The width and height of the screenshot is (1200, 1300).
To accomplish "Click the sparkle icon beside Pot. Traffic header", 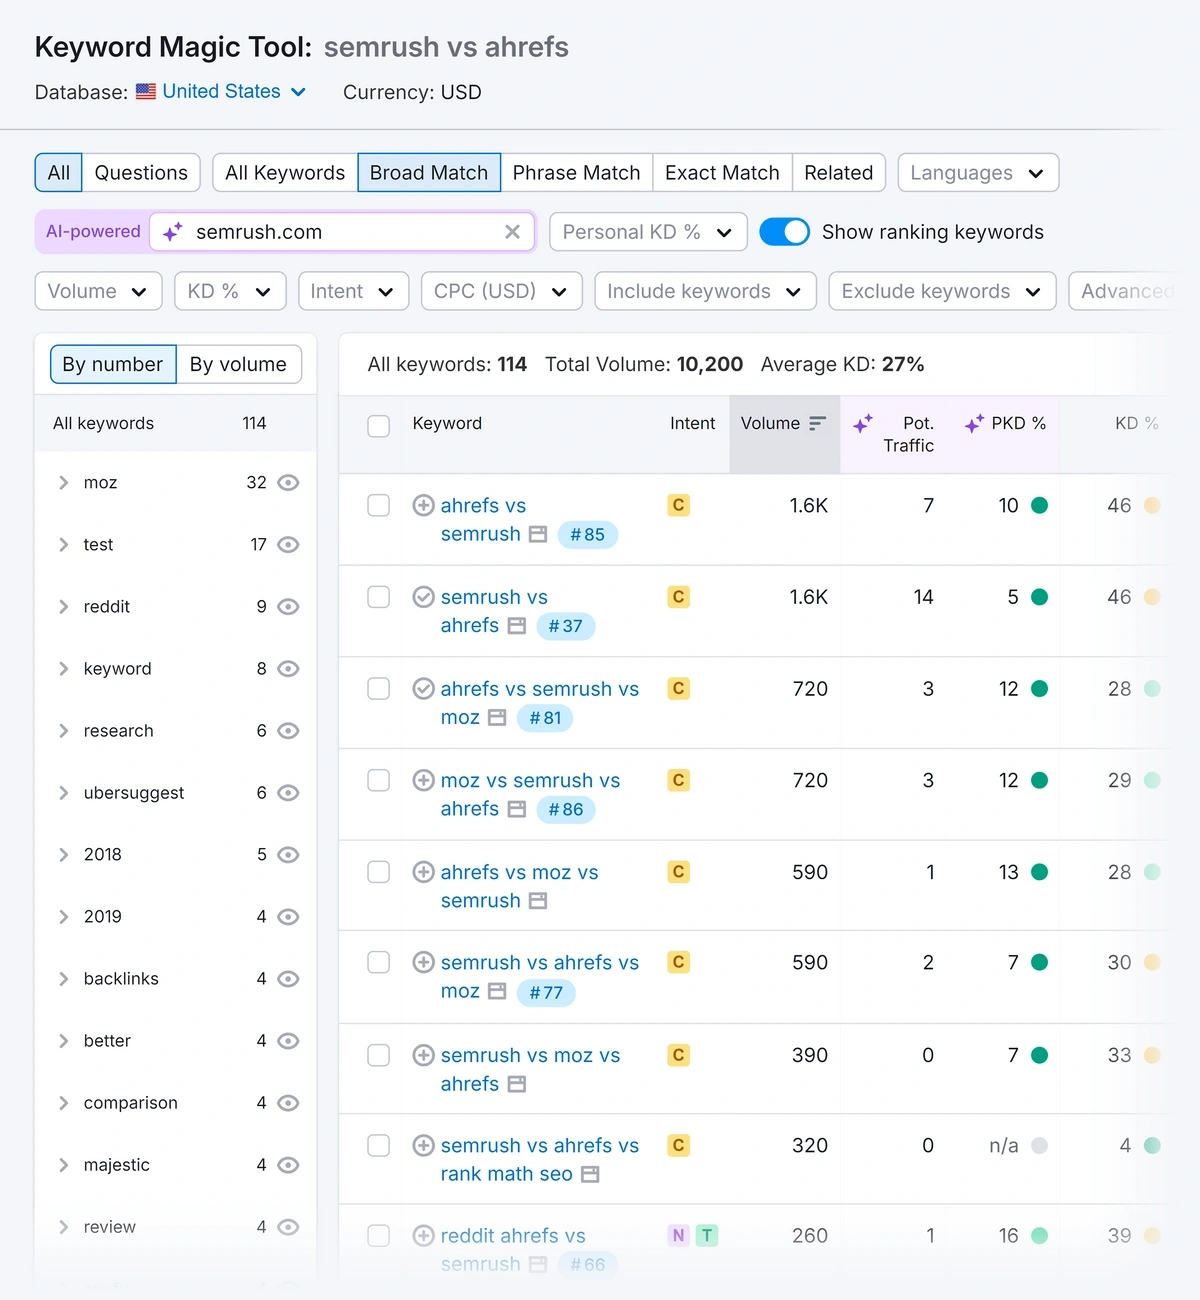I will (863, 424).
